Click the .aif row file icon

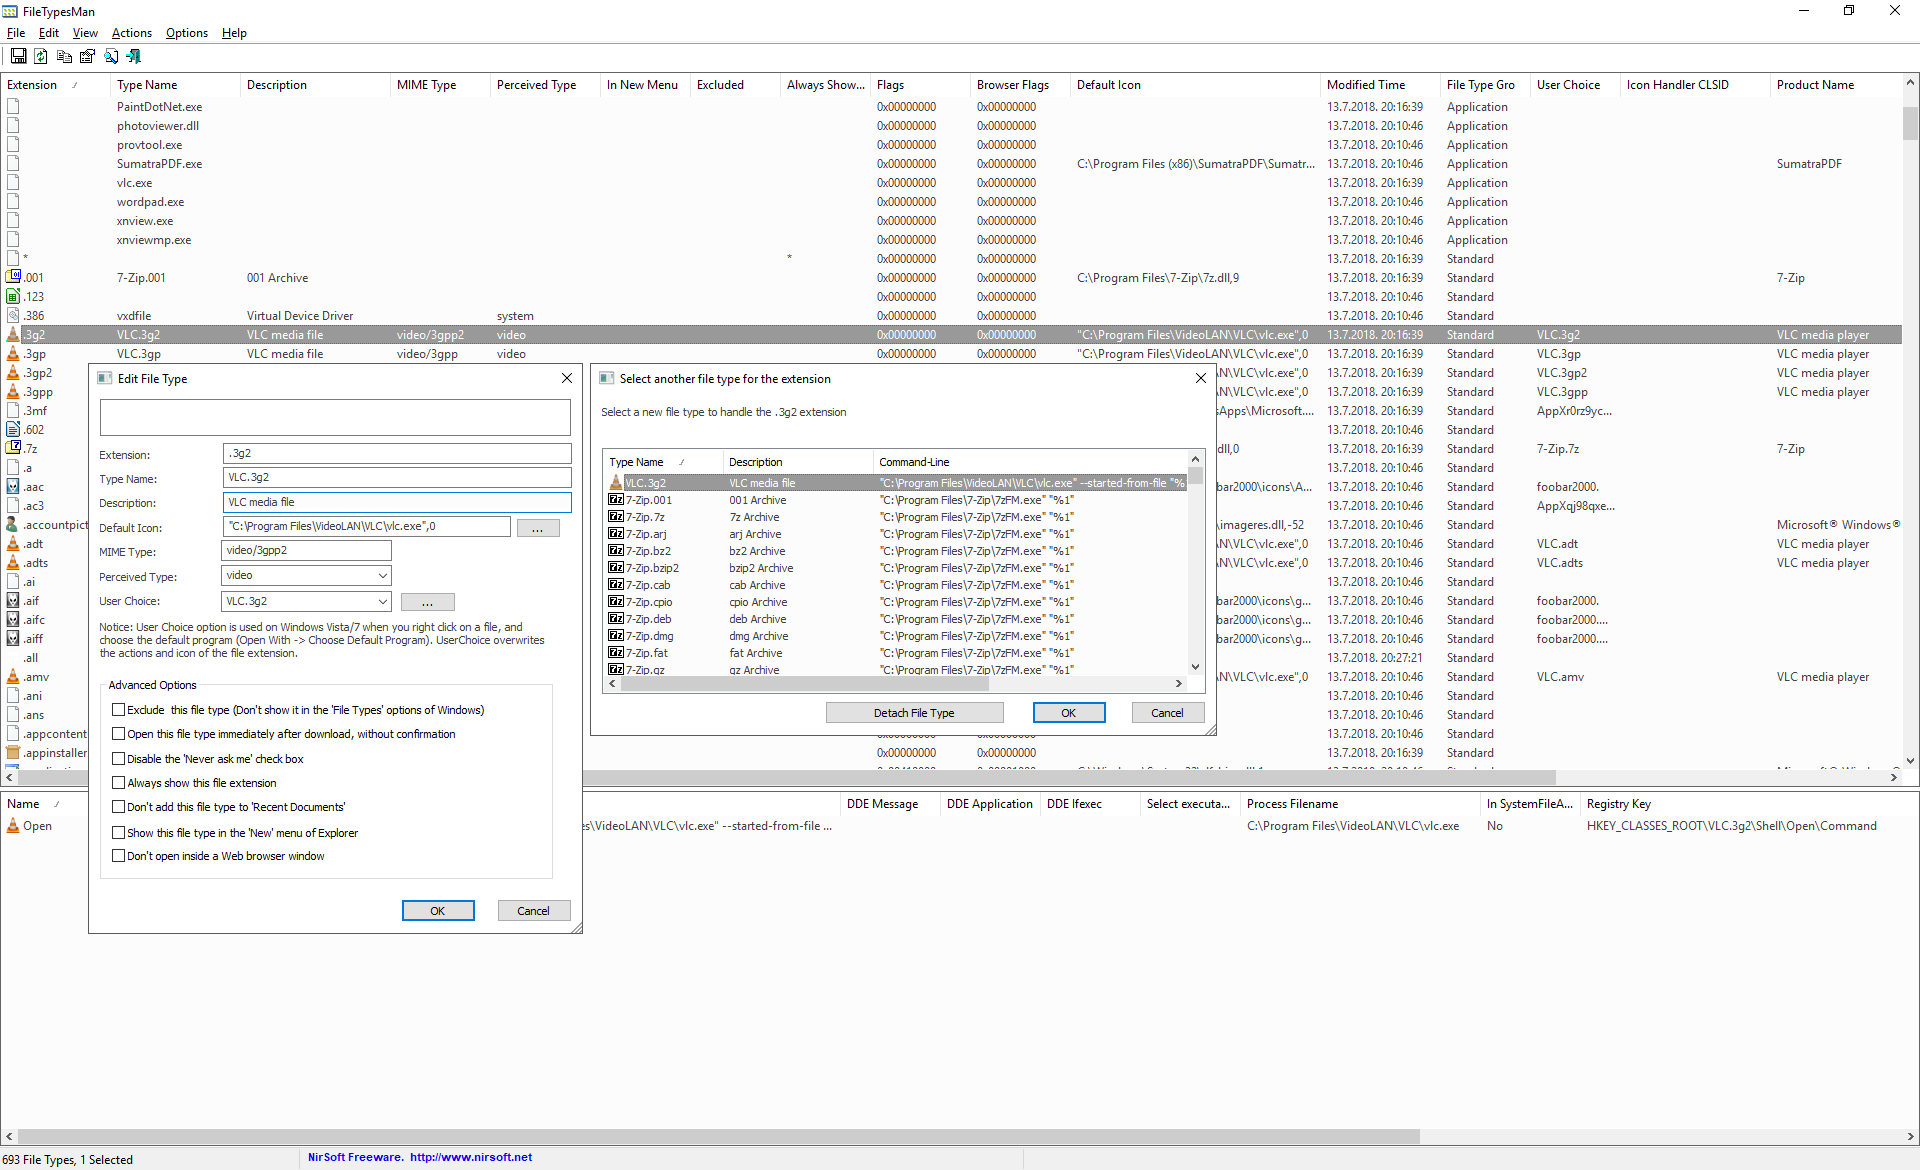pyautogui.click(x=13, y=601)
